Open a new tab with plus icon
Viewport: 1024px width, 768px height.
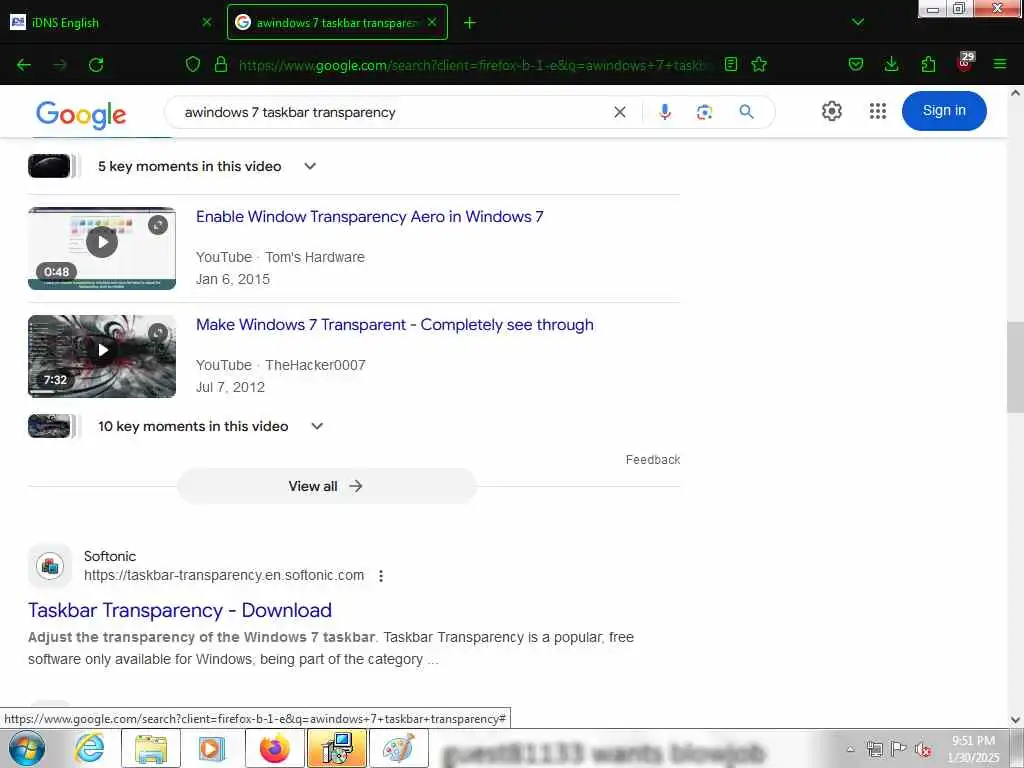point(470,23)
